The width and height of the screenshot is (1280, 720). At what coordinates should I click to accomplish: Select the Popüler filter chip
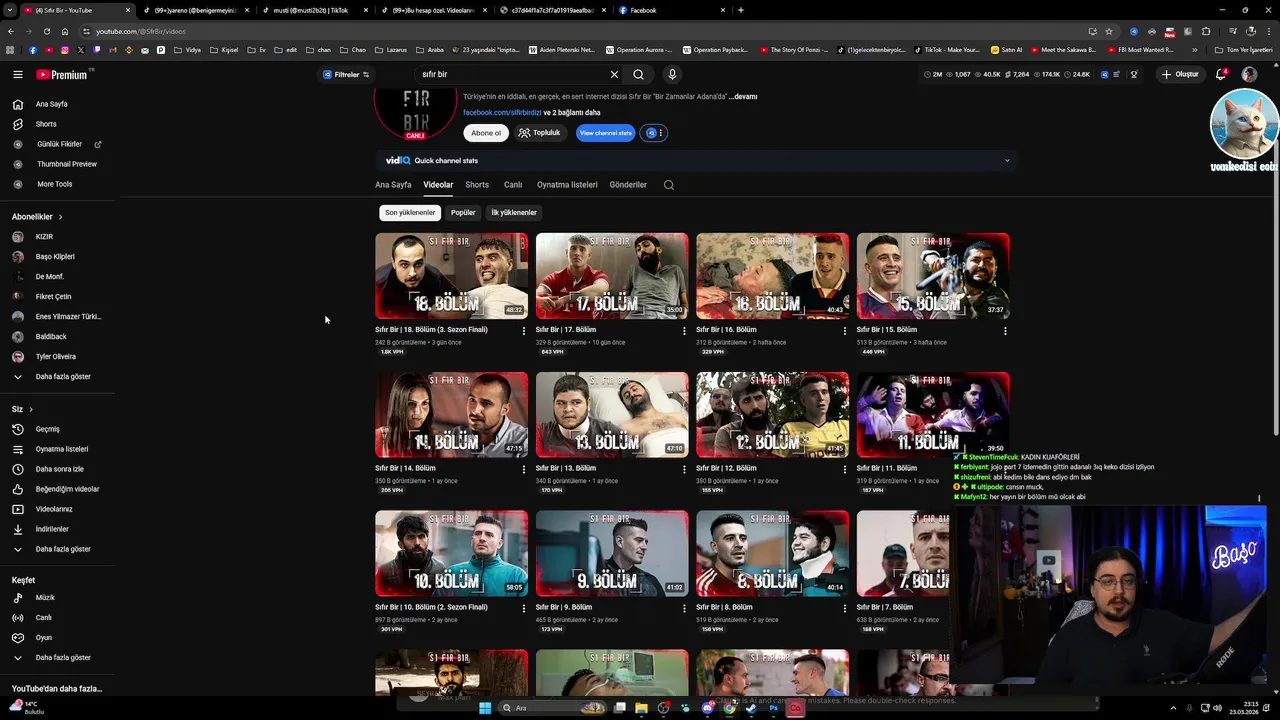pyautogui.click(x=463, y=212)
